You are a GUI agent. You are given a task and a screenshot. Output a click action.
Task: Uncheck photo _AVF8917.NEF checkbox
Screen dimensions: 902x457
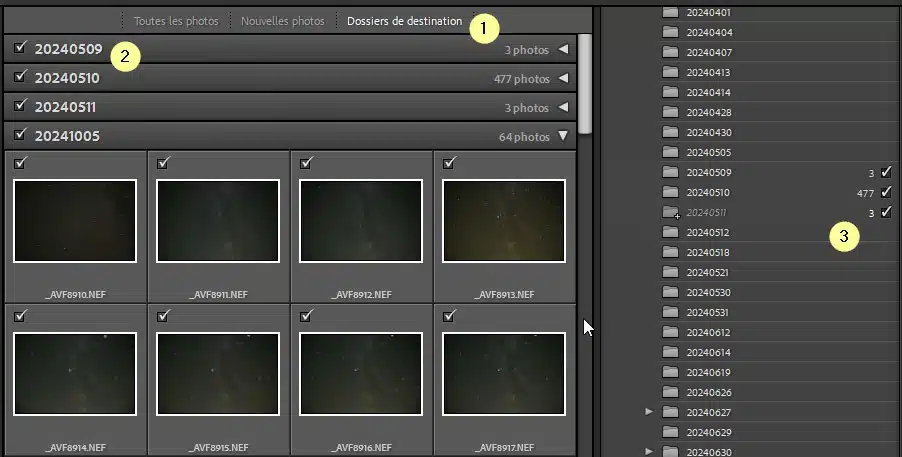pos(449,316)
